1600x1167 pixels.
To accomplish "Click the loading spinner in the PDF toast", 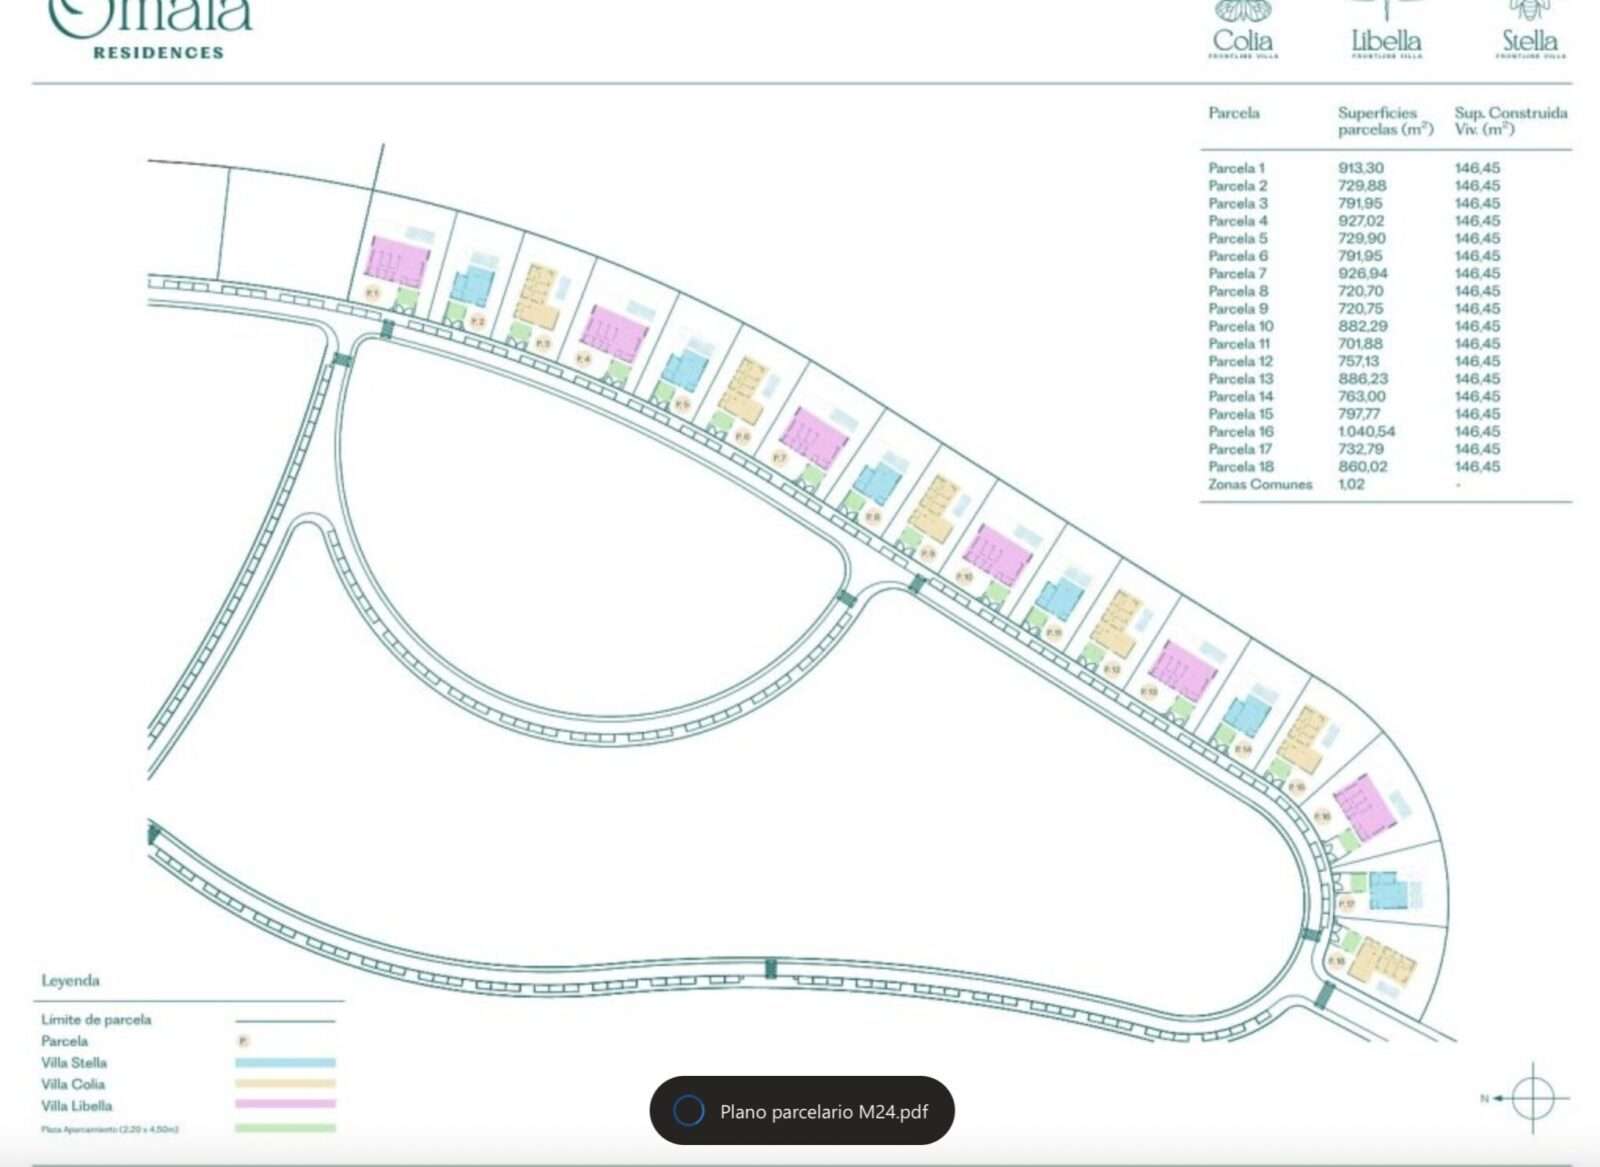I will (688, 1111).
